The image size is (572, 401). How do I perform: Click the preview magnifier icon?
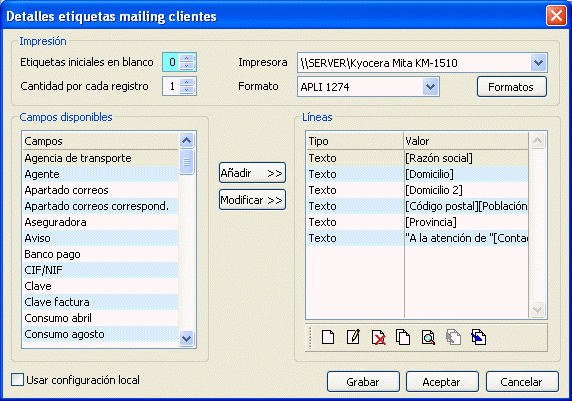coord(428,337)
